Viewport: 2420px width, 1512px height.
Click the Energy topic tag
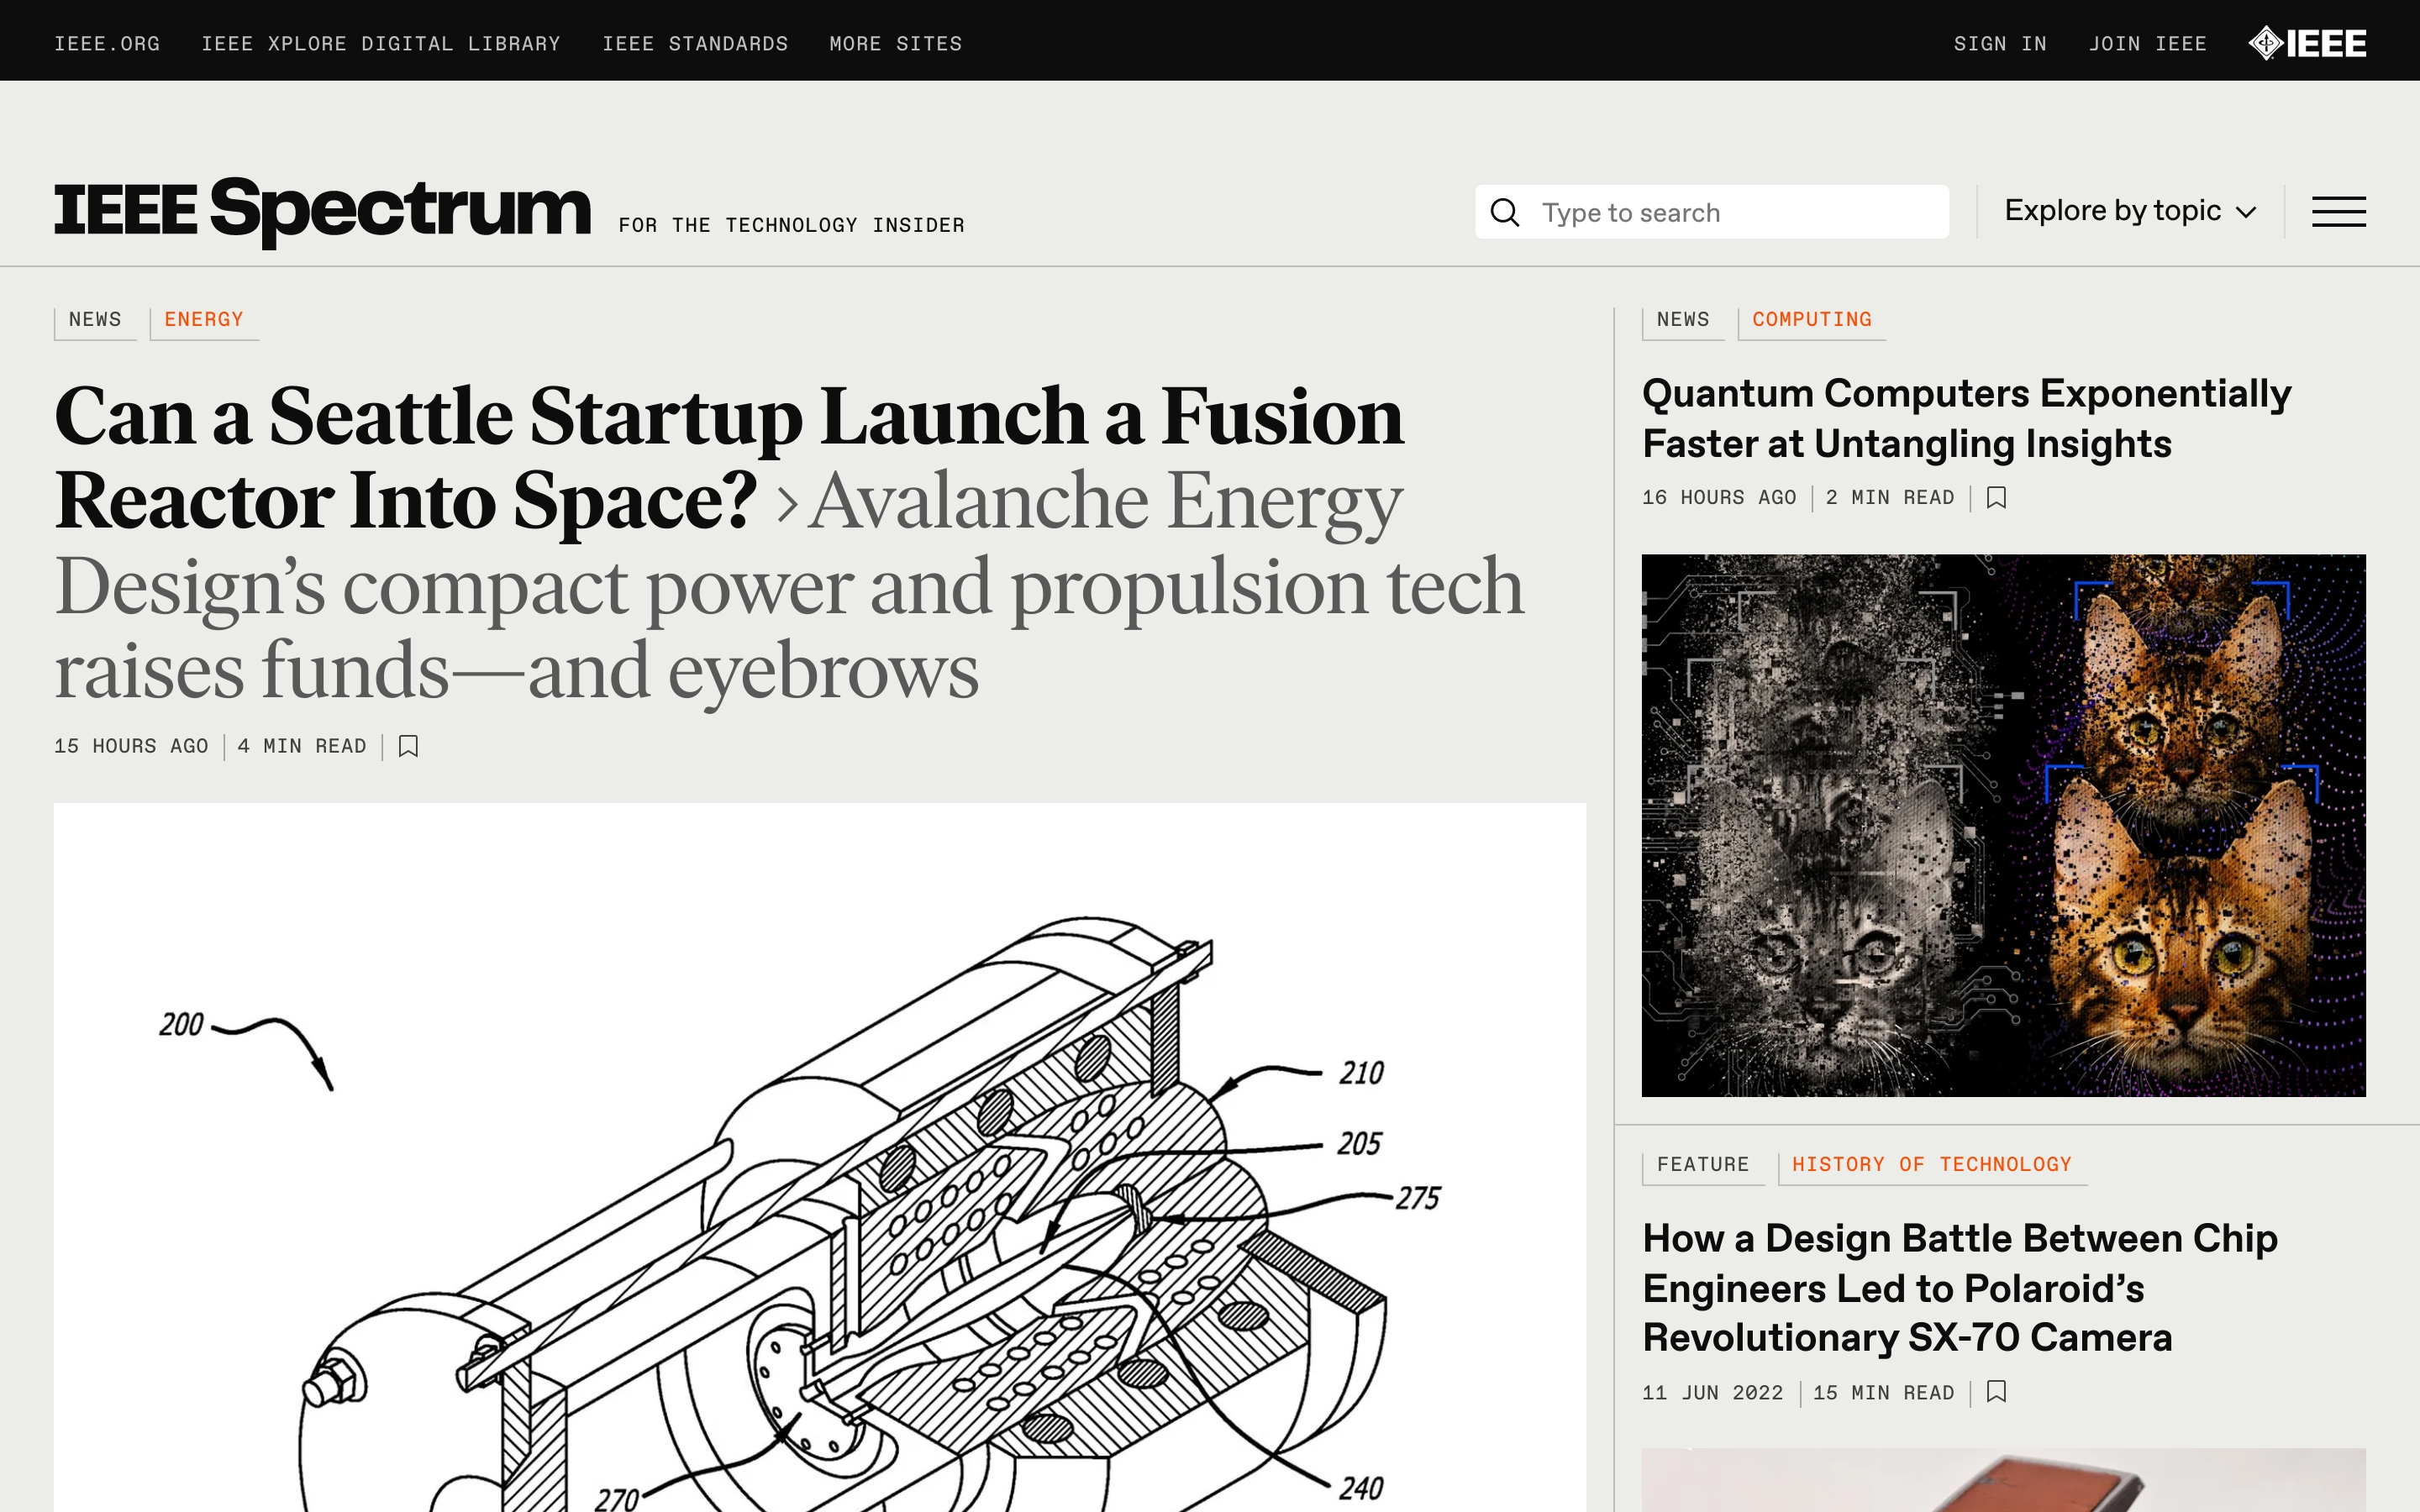click(x=204, y=320)
